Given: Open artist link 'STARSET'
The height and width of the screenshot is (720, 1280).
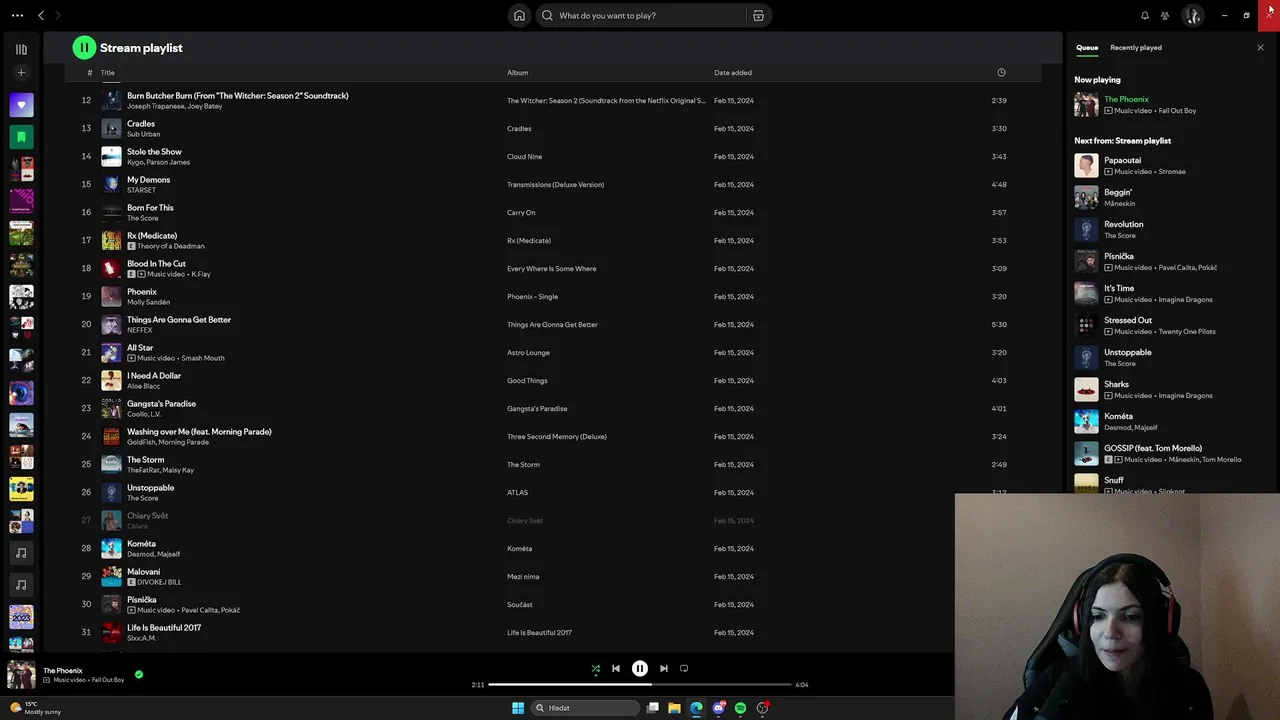Looking at the screenshot, I should 141,190.
